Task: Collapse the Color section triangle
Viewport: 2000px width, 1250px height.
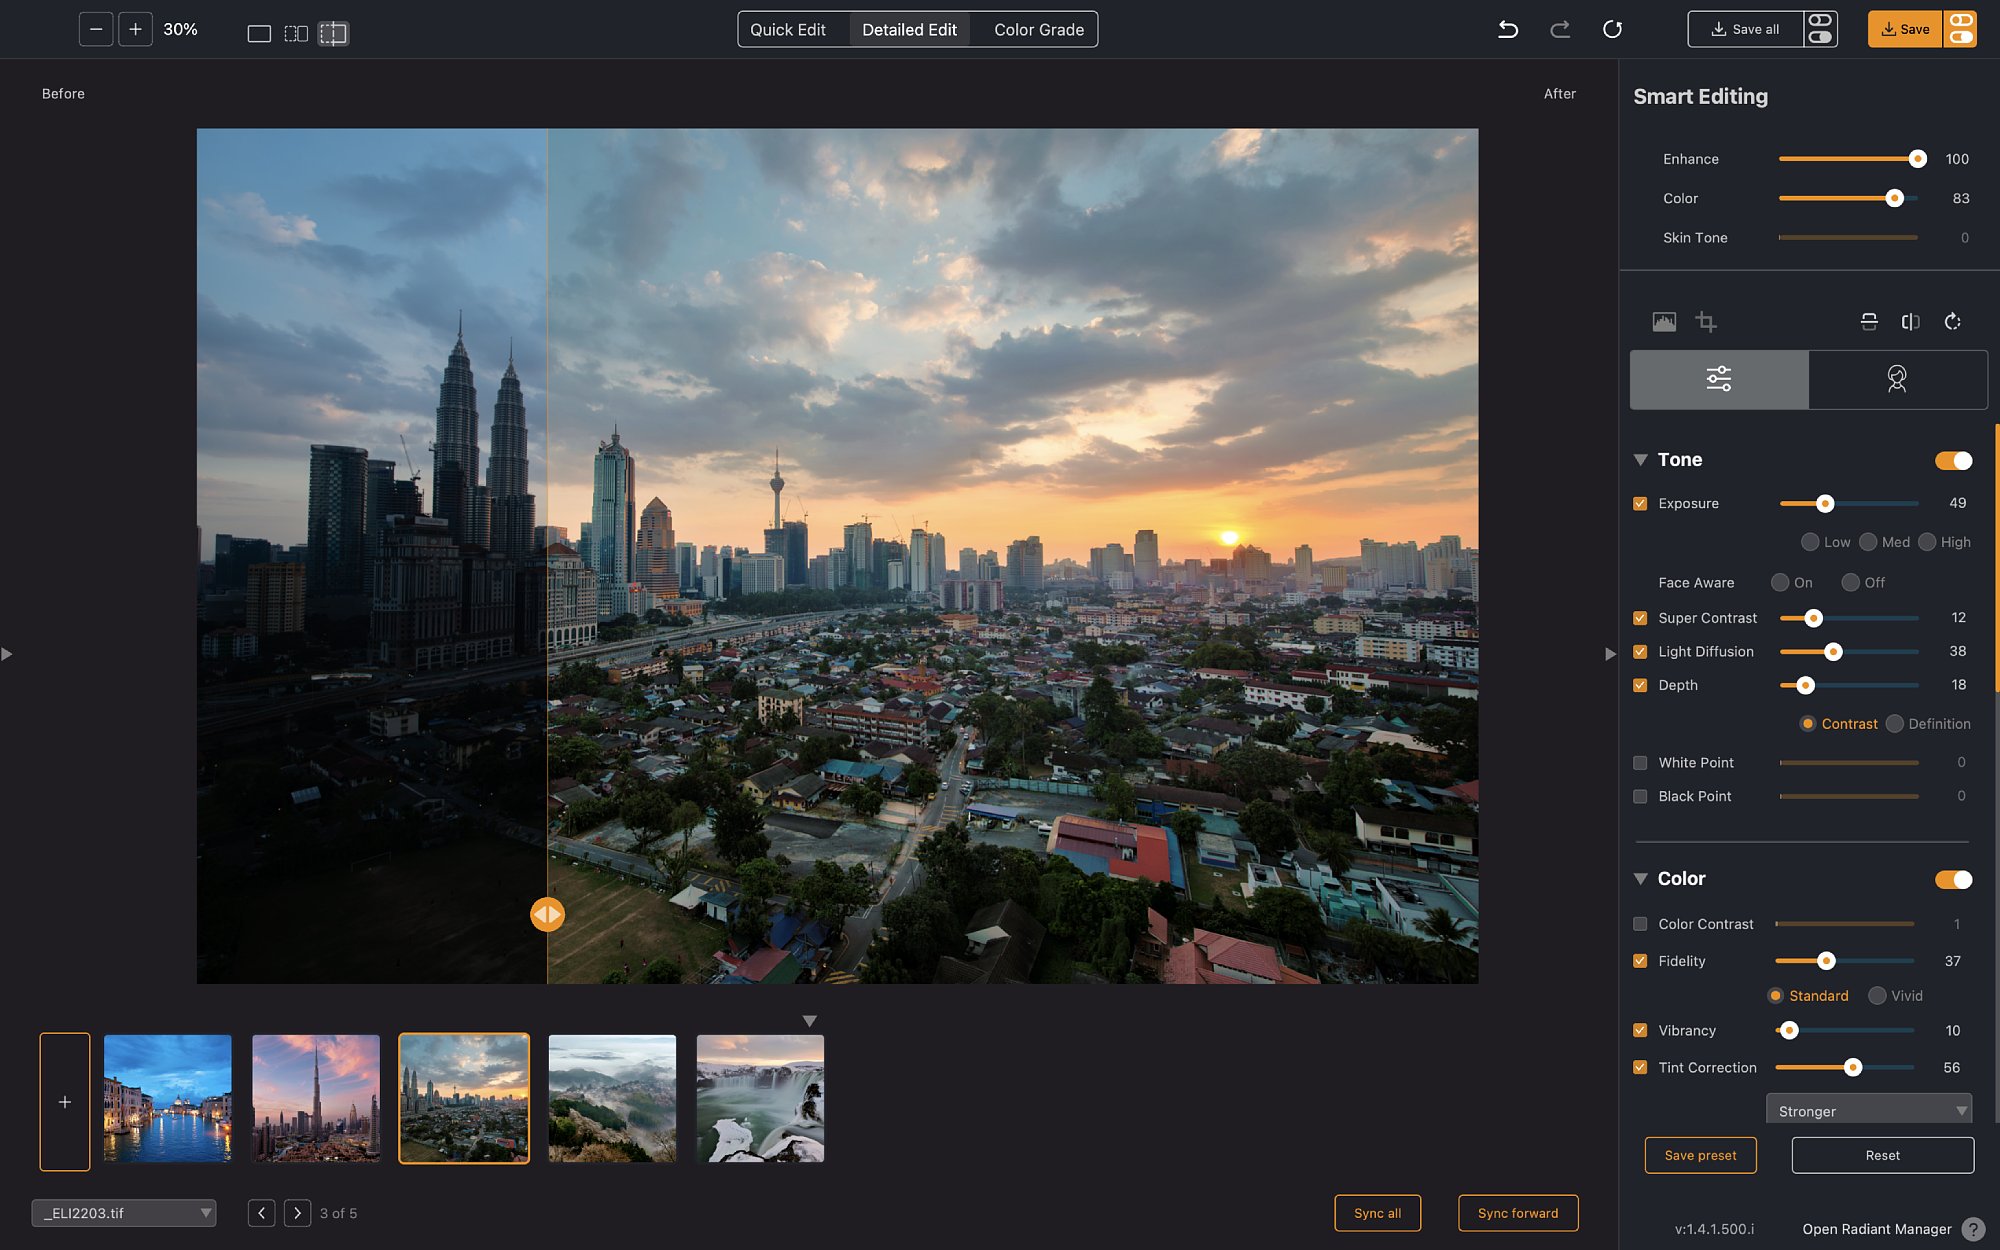Action: coord(1640,879)
